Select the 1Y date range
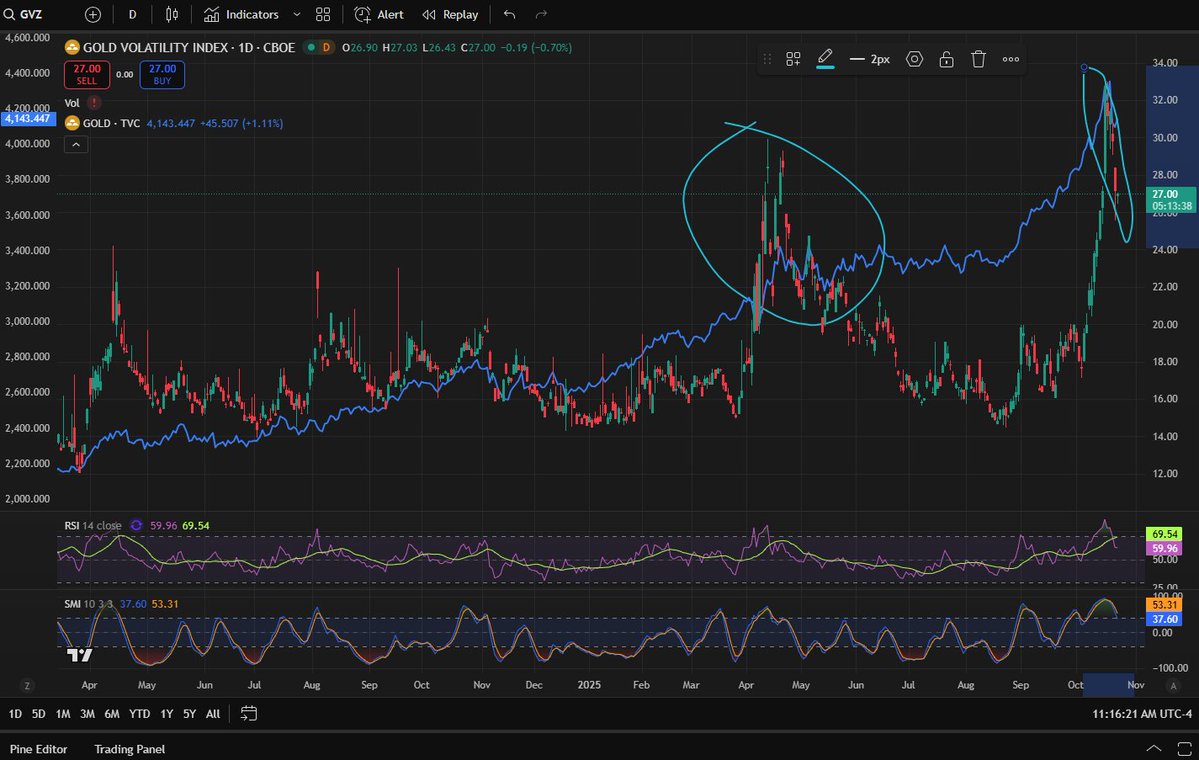Image resolution: width=1199 pixels, height=760 pixels. coord(167,714)
